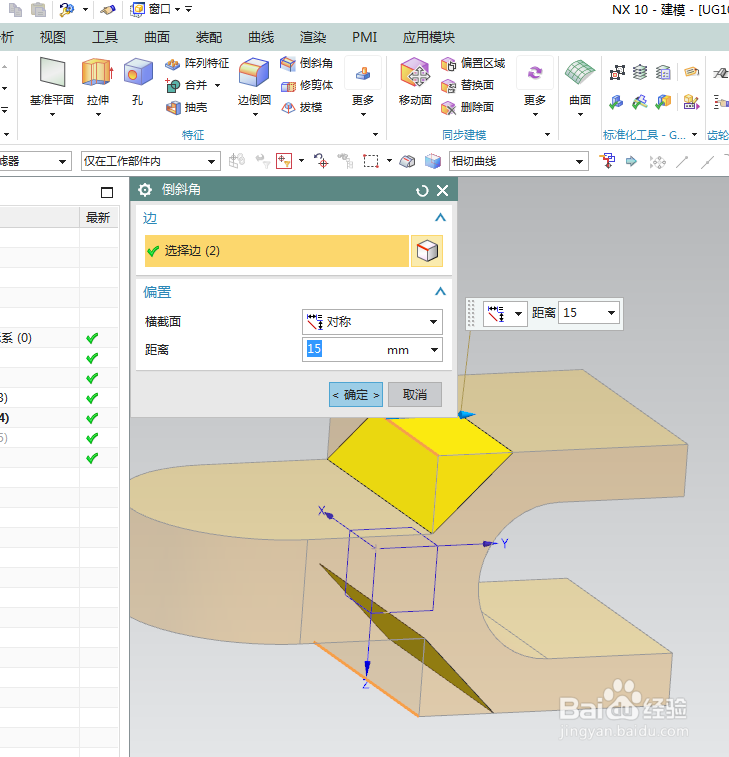
Task: Click the Unite (合并) tool icon
Action: [x=173, y=85]
